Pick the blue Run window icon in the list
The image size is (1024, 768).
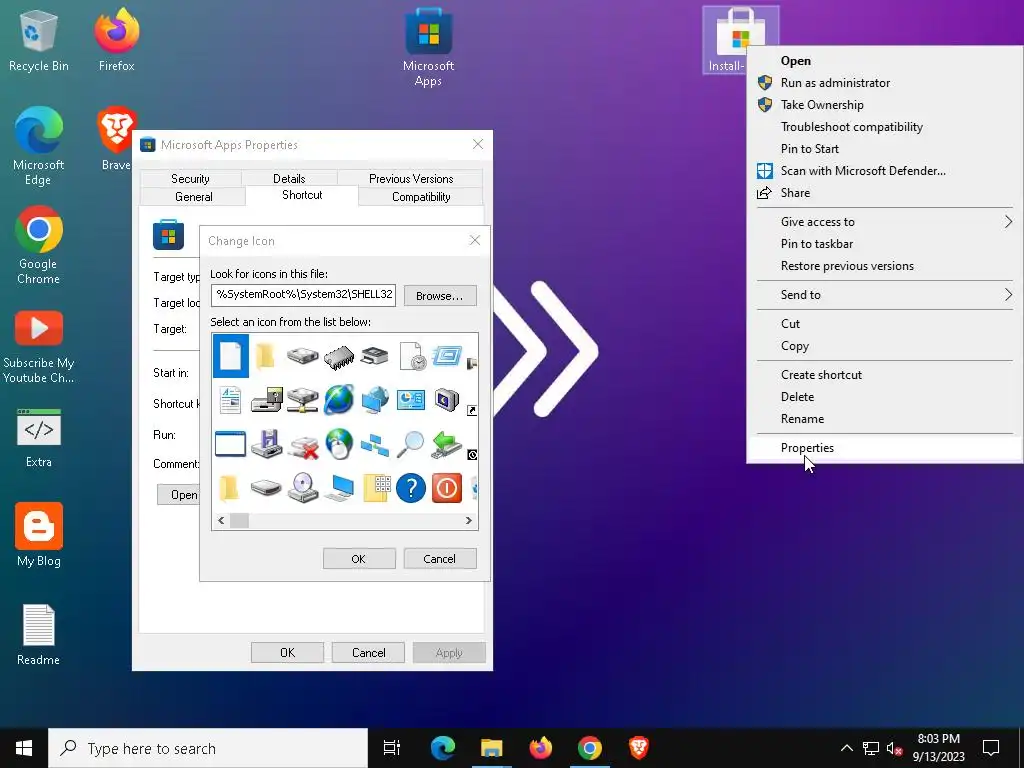pyautogui.click(x=447, y=356)
